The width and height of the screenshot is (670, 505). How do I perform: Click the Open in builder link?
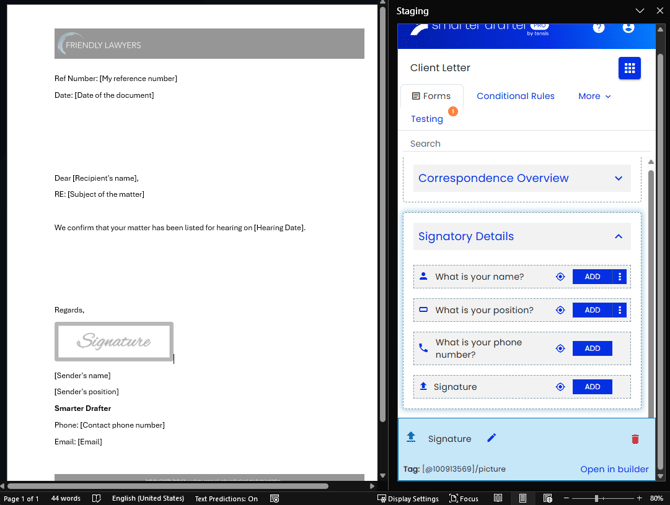[614, 469]
